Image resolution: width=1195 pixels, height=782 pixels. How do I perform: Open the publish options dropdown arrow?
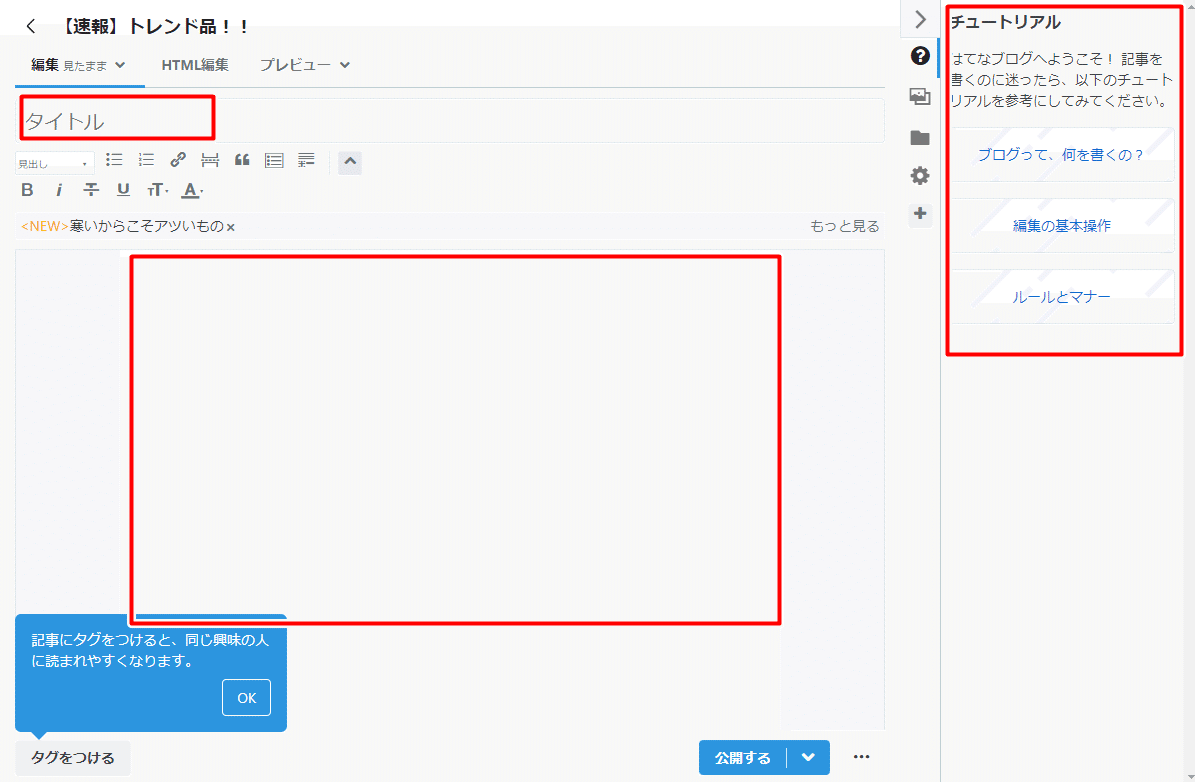[809, 758]
